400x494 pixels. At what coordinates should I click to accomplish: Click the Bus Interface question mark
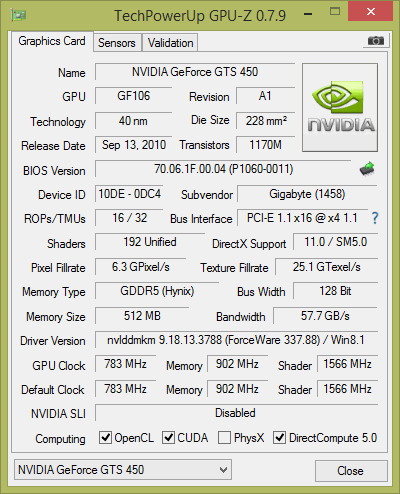tap(375, 218)
